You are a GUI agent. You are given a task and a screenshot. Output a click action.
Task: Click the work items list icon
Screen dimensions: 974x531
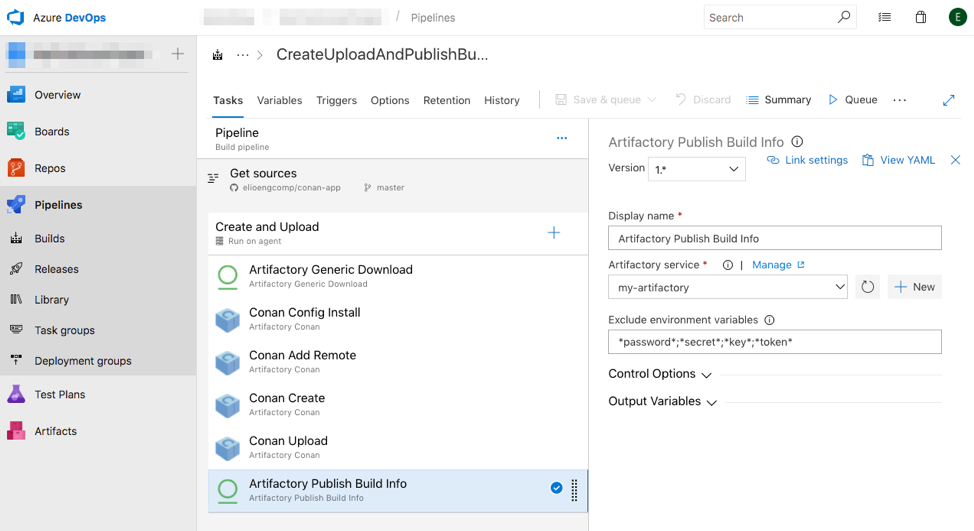884,17
